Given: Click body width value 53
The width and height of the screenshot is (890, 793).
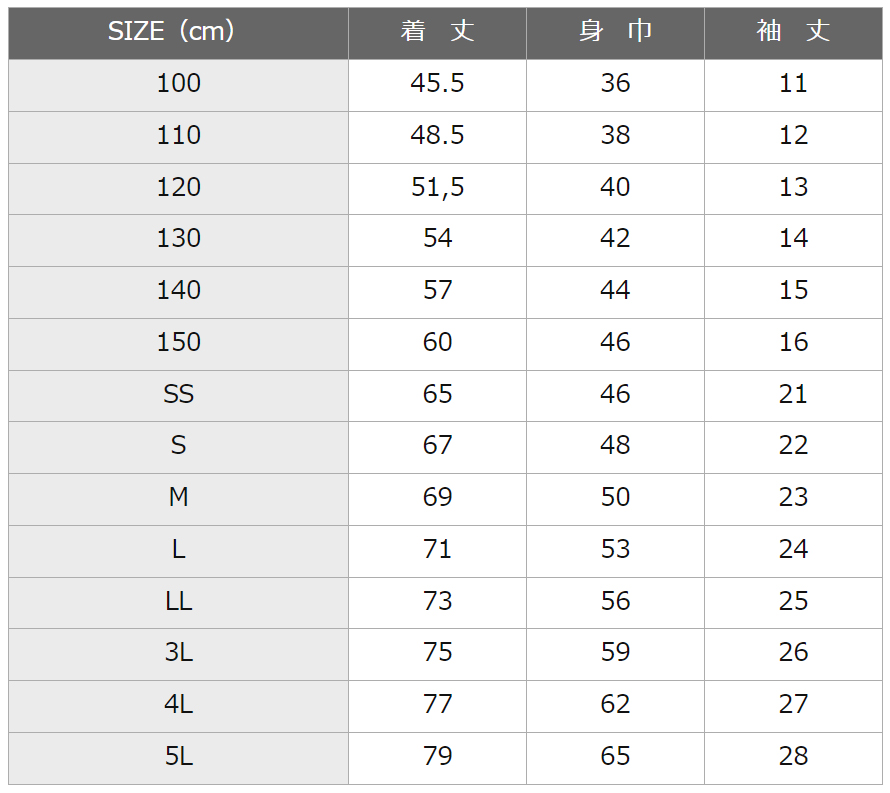Looking at the screenshot, I should 615,551.
